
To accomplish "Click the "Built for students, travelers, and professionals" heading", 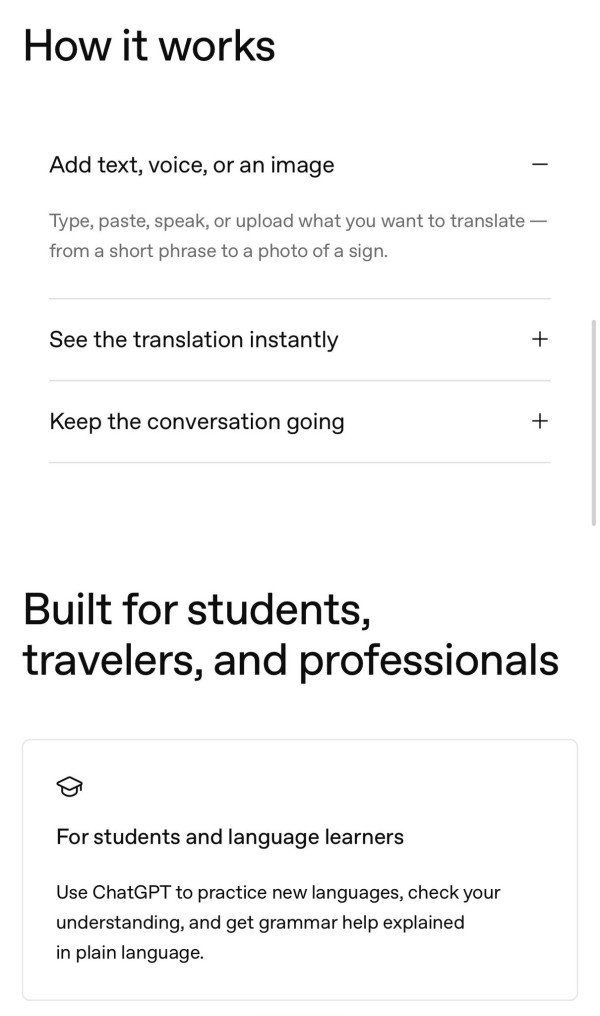I will (288, 634).
